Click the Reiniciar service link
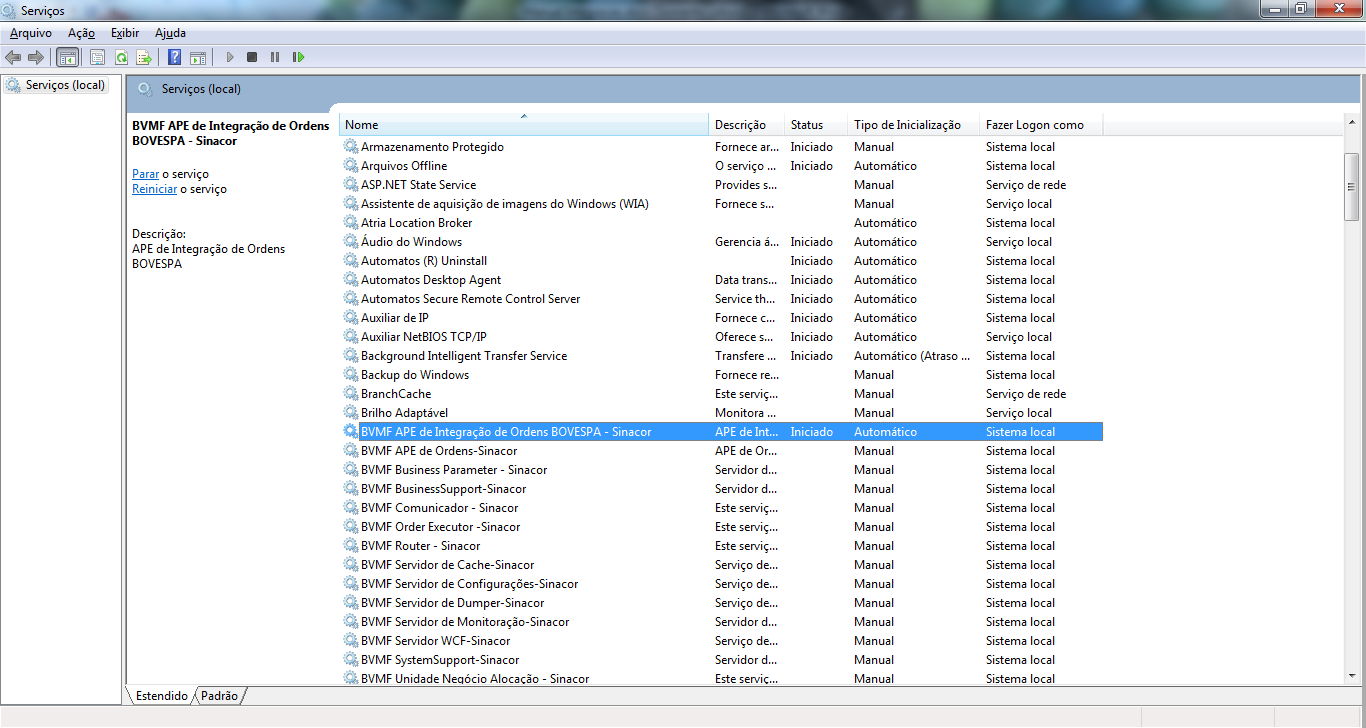This screenshot has width=1366, height=728. click(155, 189)
